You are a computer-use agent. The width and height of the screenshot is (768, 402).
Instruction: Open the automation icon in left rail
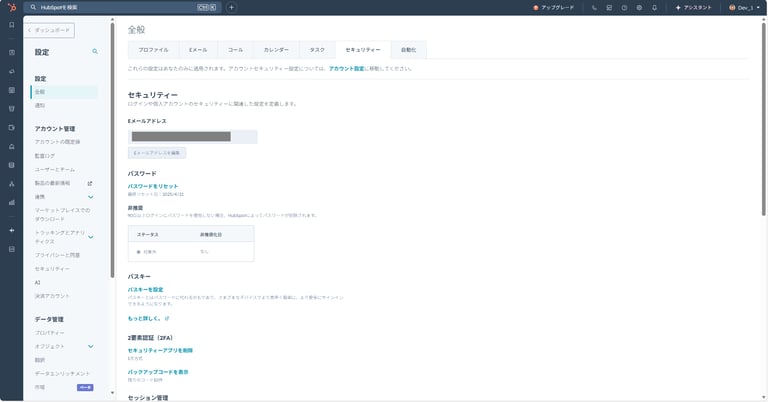tap(12, 146)
